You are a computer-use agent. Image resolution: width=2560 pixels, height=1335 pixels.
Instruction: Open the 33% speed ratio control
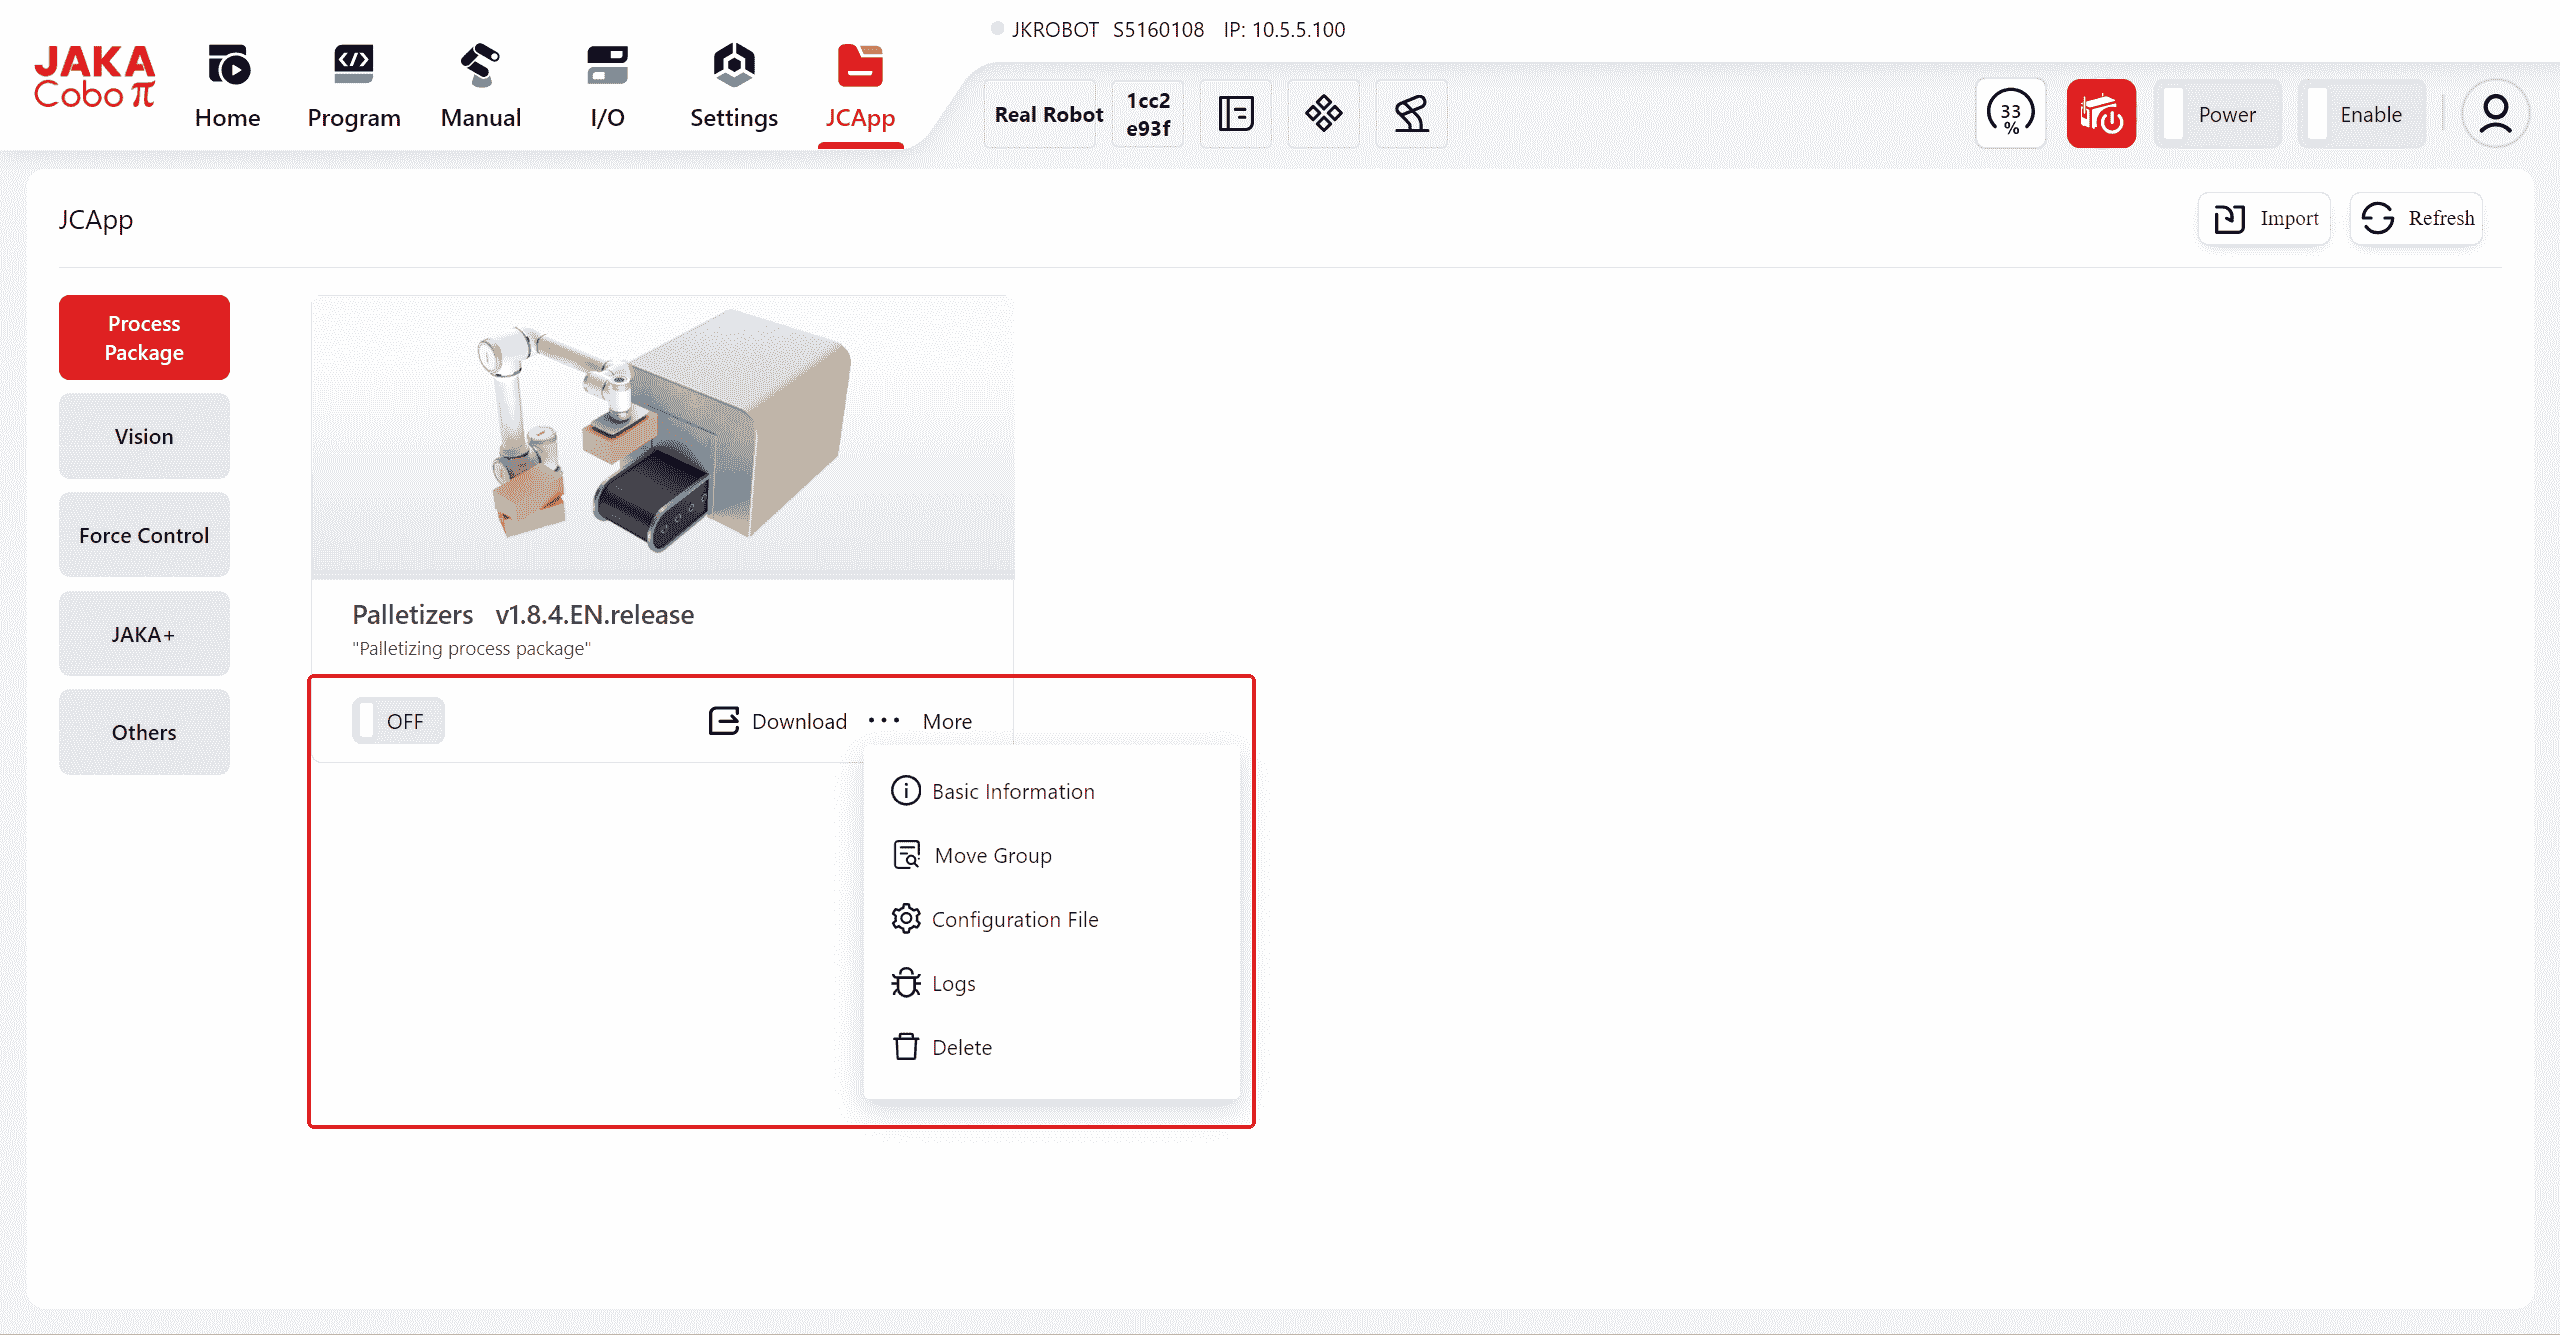(2010, 114)
